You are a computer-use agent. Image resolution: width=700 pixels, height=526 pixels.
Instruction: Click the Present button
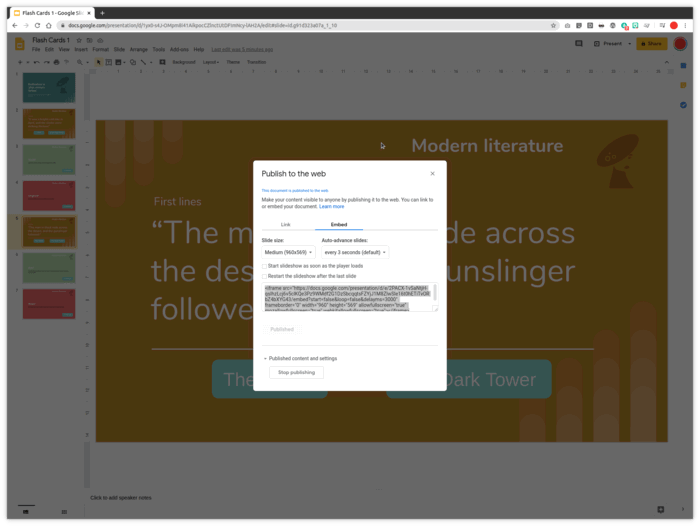(608, 44)
